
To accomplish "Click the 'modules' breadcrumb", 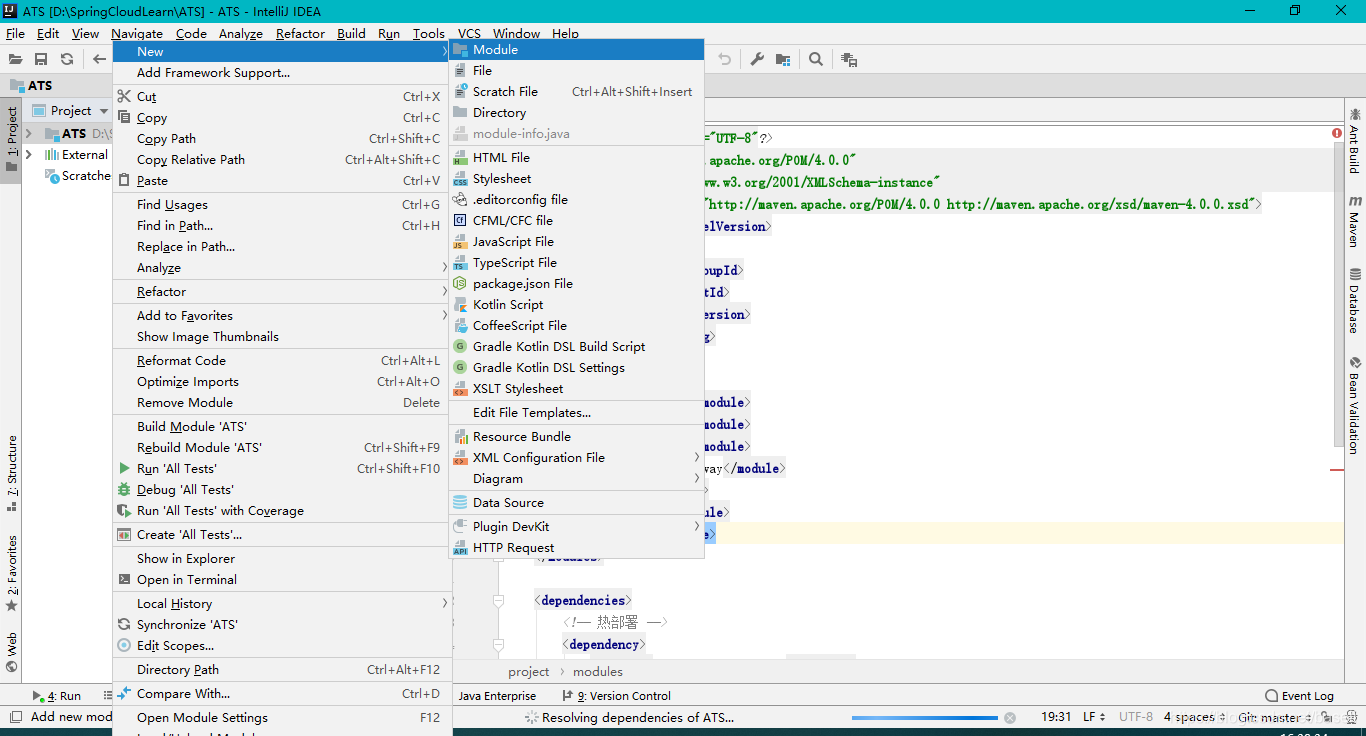I will pyautogui.click(x=598, y=671).
